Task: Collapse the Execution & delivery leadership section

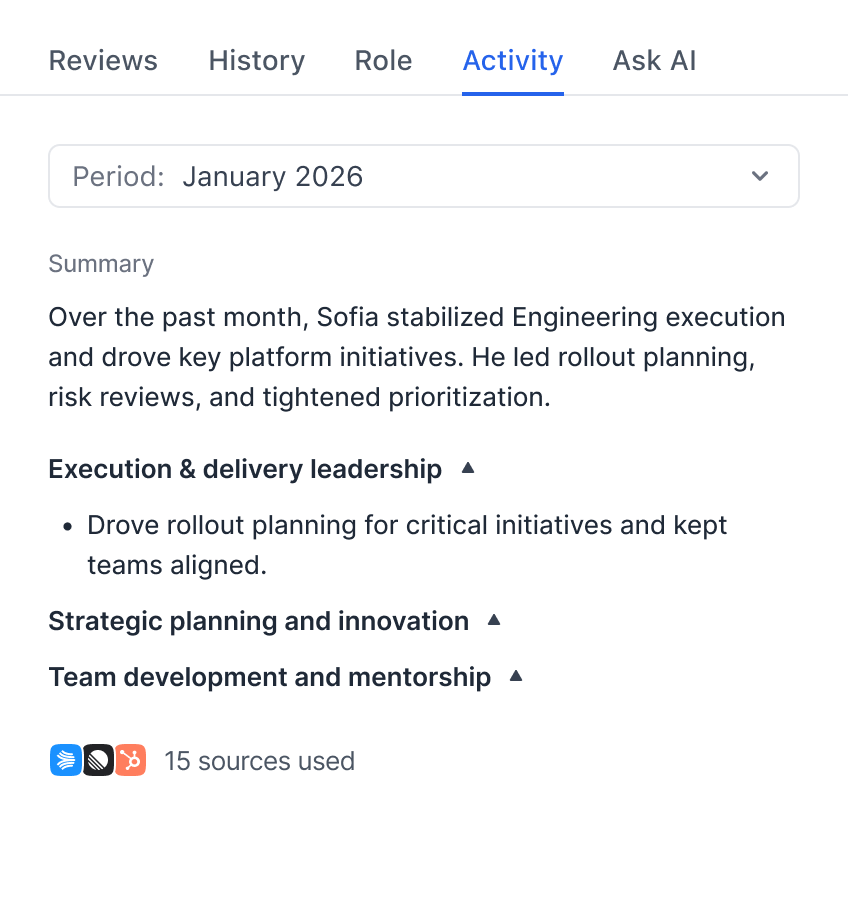Action: [x=468, y=468]
